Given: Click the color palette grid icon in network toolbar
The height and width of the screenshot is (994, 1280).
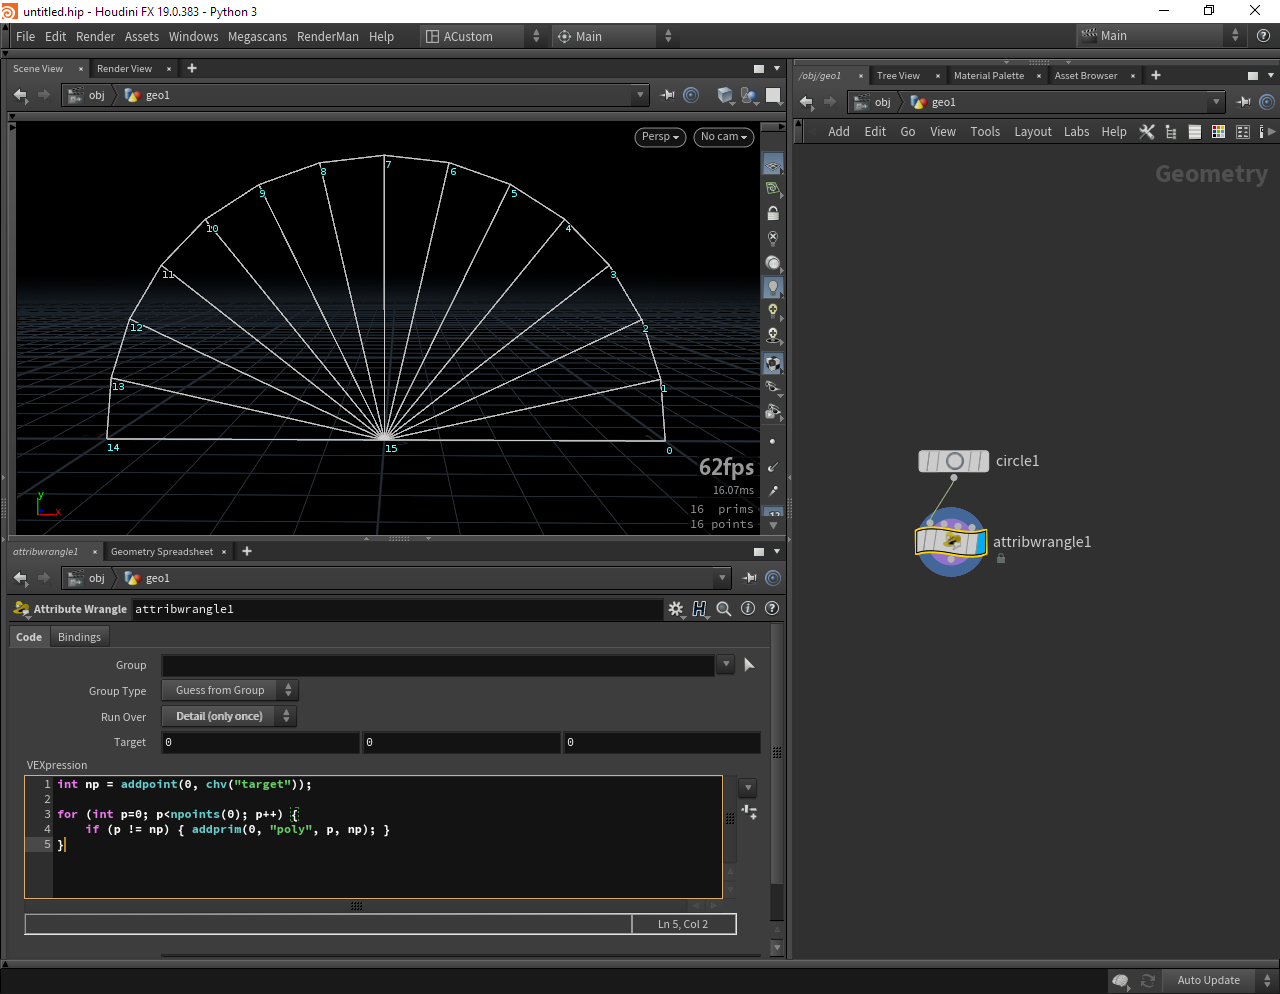Looking at the screenshot, I should point(1218,132).
